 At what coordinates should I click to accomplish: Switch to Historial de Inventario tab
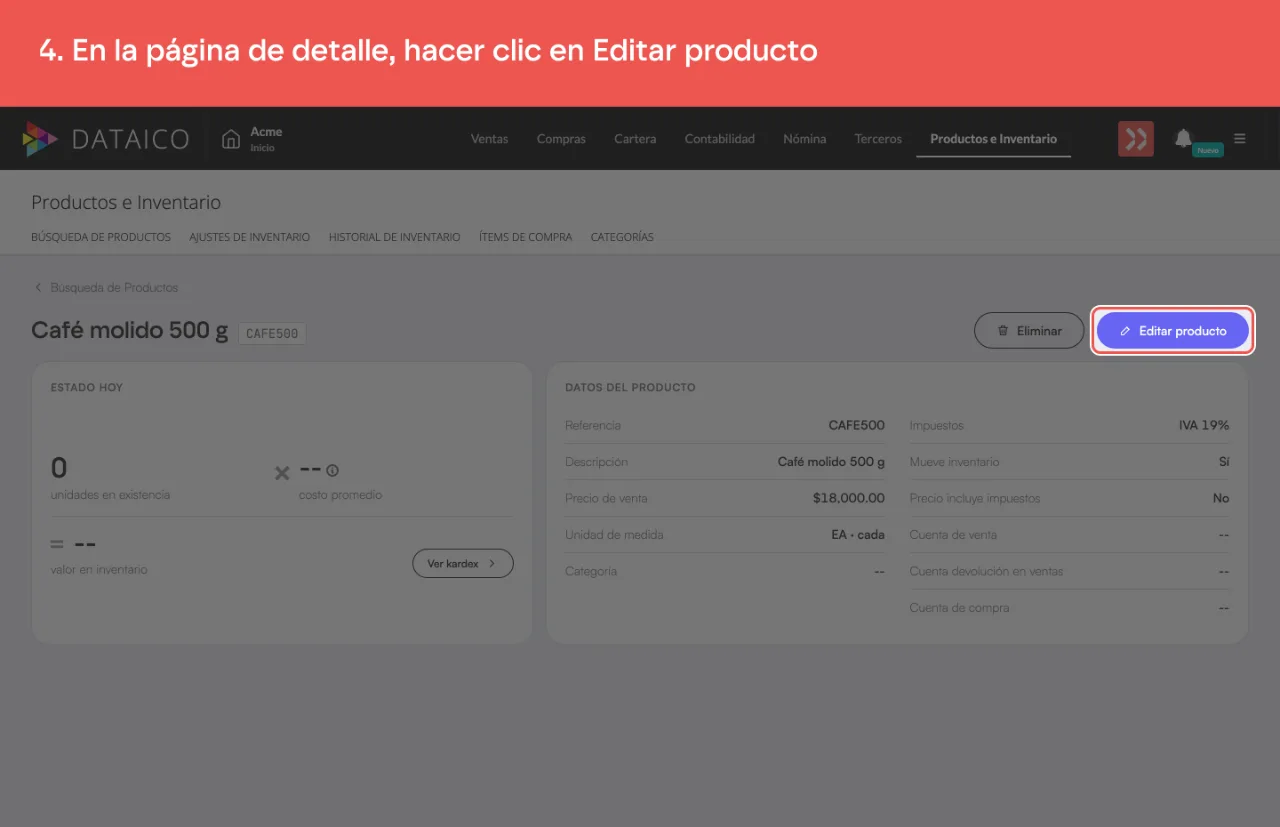click(394, 237)
